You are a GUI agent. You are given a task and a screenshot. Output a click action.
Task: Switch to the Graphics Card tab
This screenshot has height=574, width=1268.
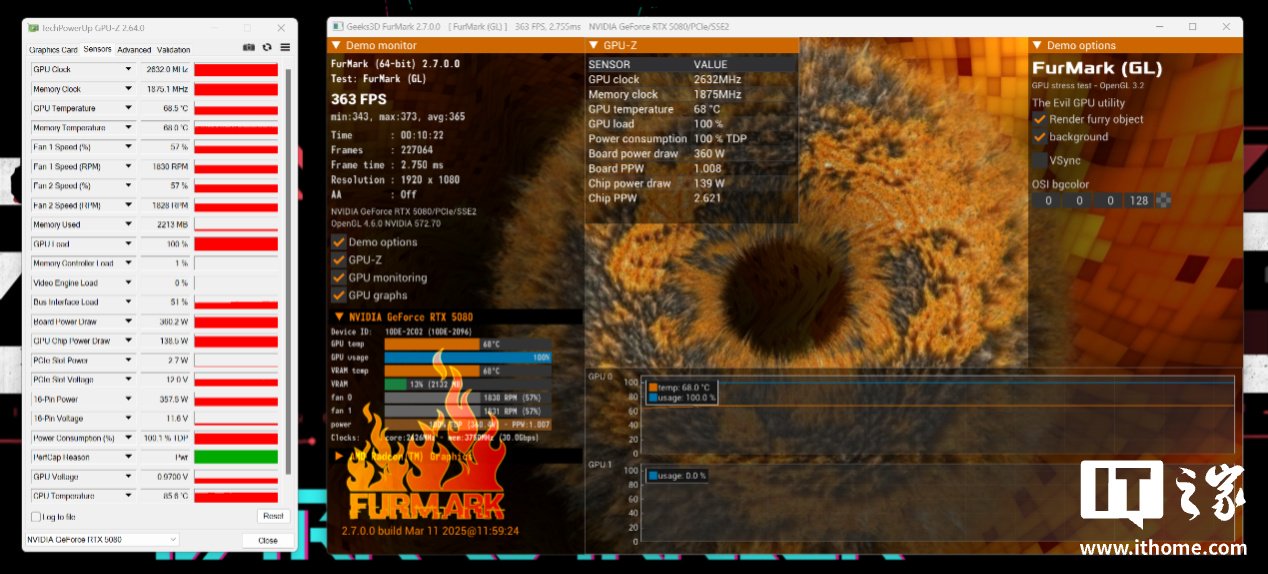point(53,49)
